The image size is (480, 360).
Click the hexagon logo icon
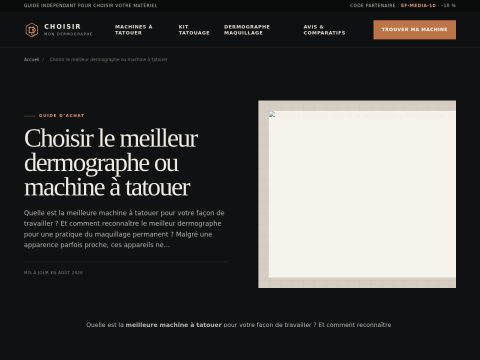32,30
